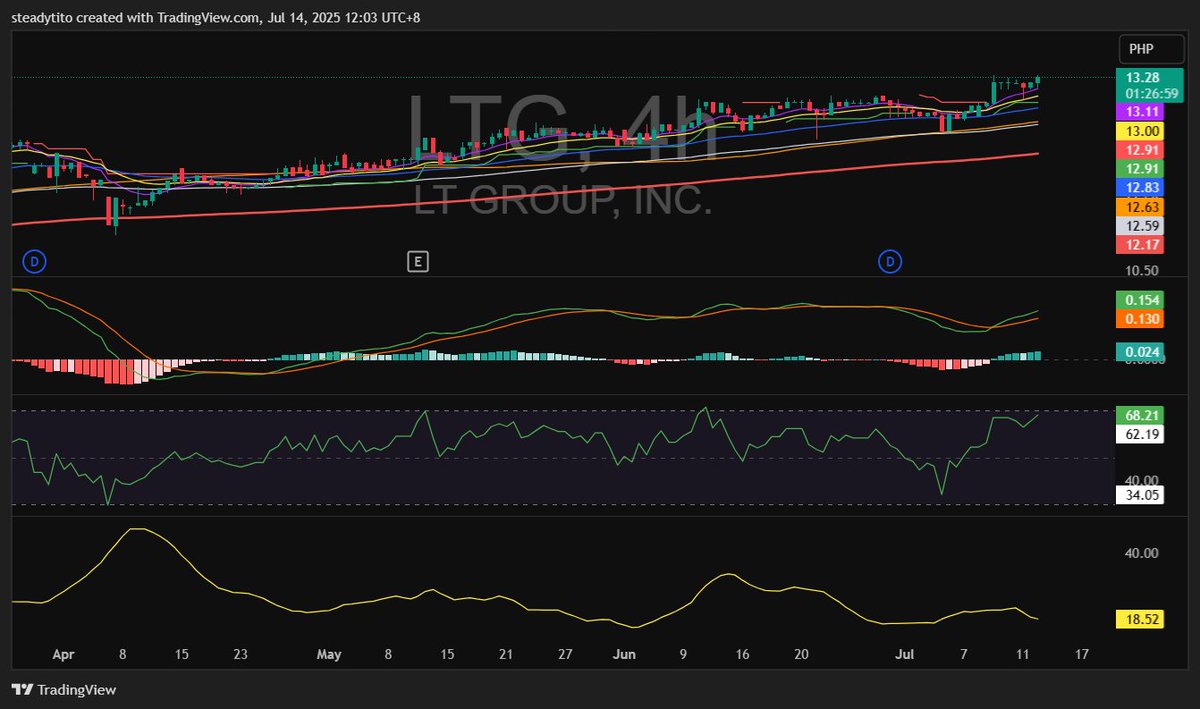Click the 17 date label on the time axis
Image resolution: width=1200 pixels, height=709 pixels.
pos(1081,655)
